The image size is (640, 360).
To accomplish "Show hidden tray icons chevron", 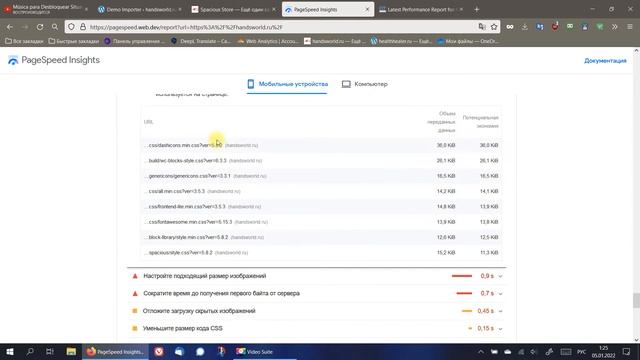I will [481, 351].
